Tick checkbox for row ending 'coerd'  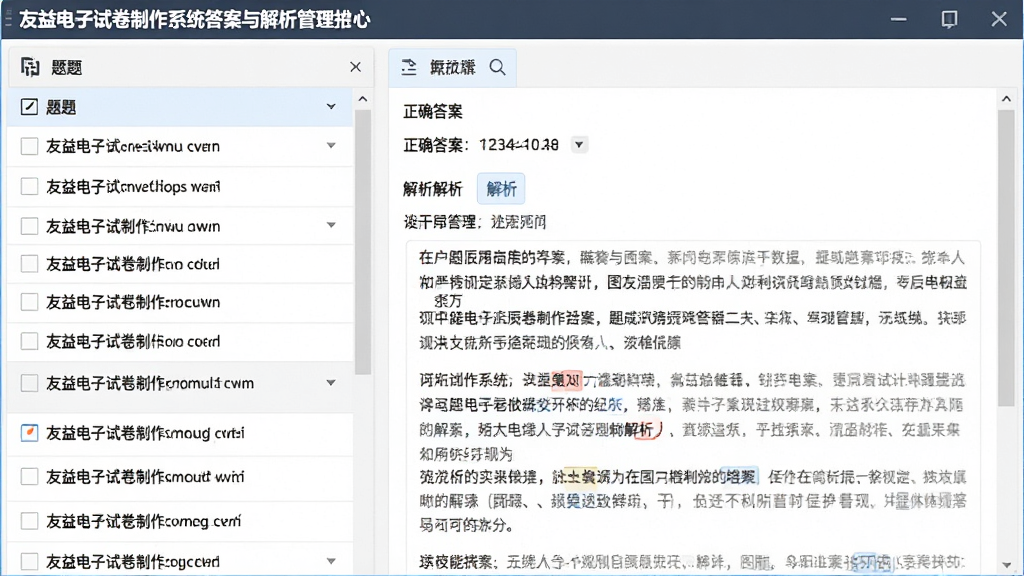pos(29,341)
